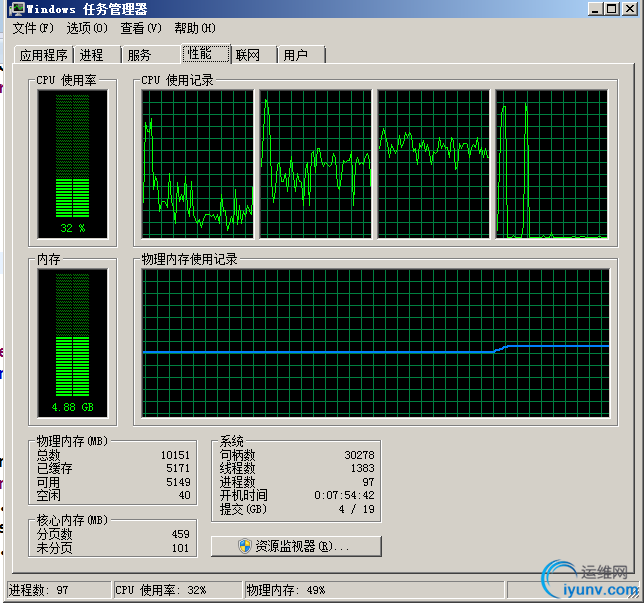This screenshot has height=606, width=644.
Task: Click the 已缓存 value 5171
Action: tap(178, 468)
